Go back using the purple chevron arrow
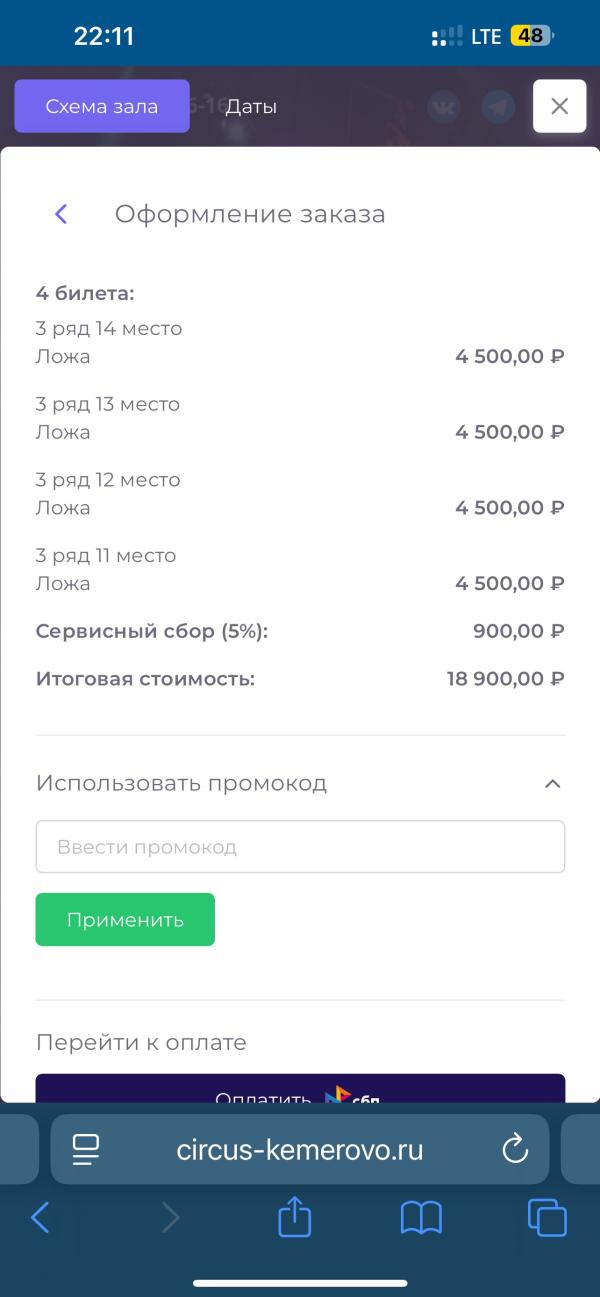600x1297 pixels. [x=61, y=214]
